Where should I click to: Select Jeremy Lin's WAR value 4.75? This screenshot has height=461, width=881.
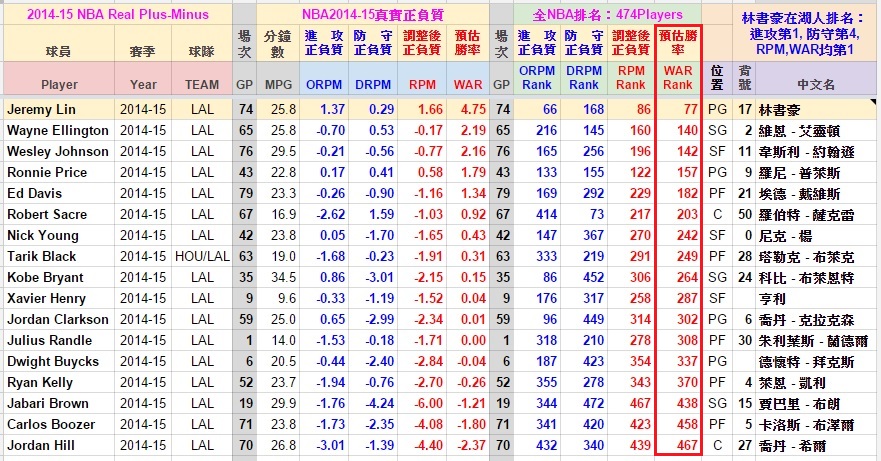click(x=467, y=109)
